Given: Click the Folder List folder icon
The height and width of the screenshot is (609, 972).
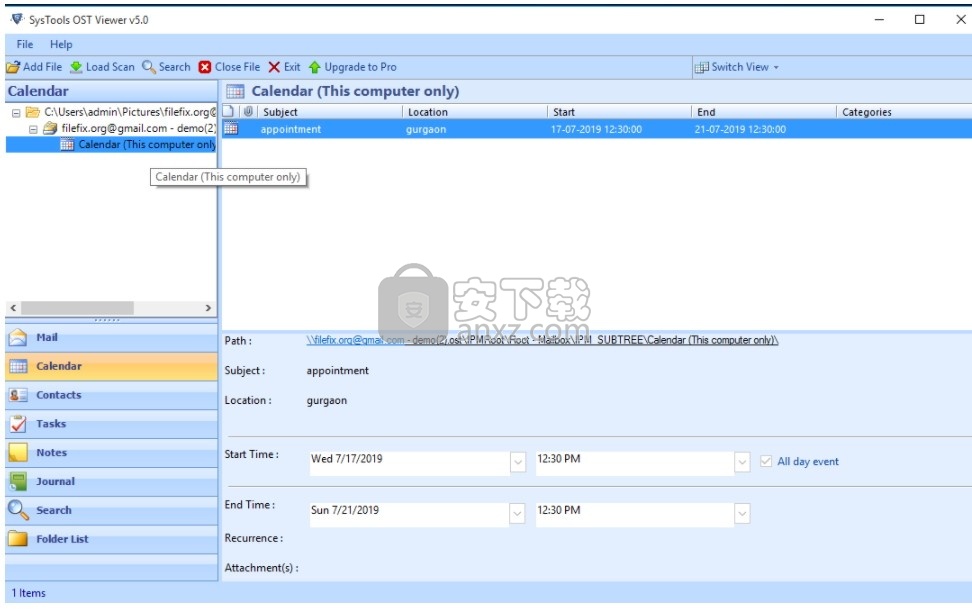Looking at the screenshot, I should [x=18, y=539].
